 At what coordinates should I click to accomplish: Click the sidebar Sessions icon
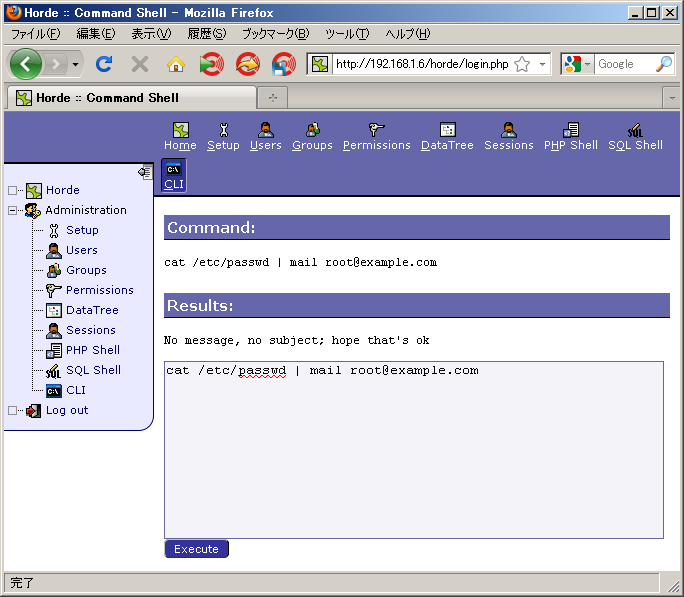pos(54,331)
